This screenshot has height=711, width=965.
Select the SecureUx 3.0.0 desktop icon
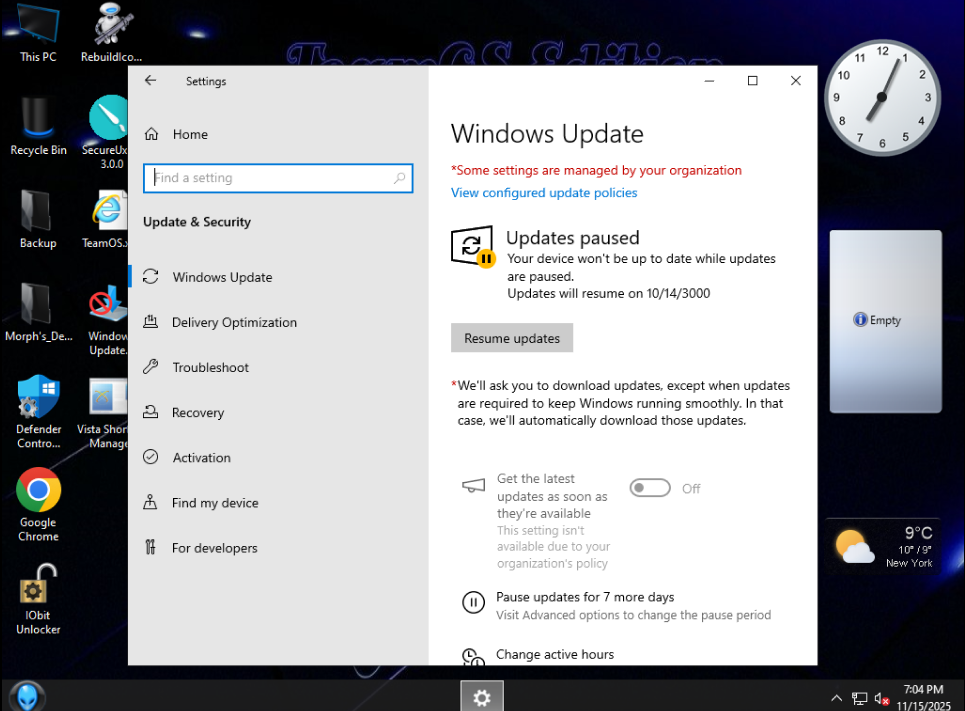click(106, 132)
